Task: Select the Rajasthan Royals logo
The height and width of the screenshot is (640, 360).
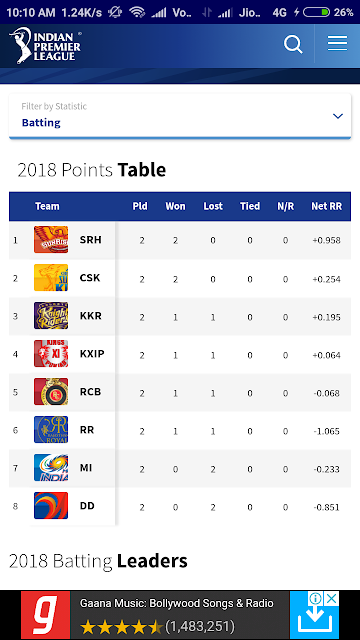Action: point(51,429)
